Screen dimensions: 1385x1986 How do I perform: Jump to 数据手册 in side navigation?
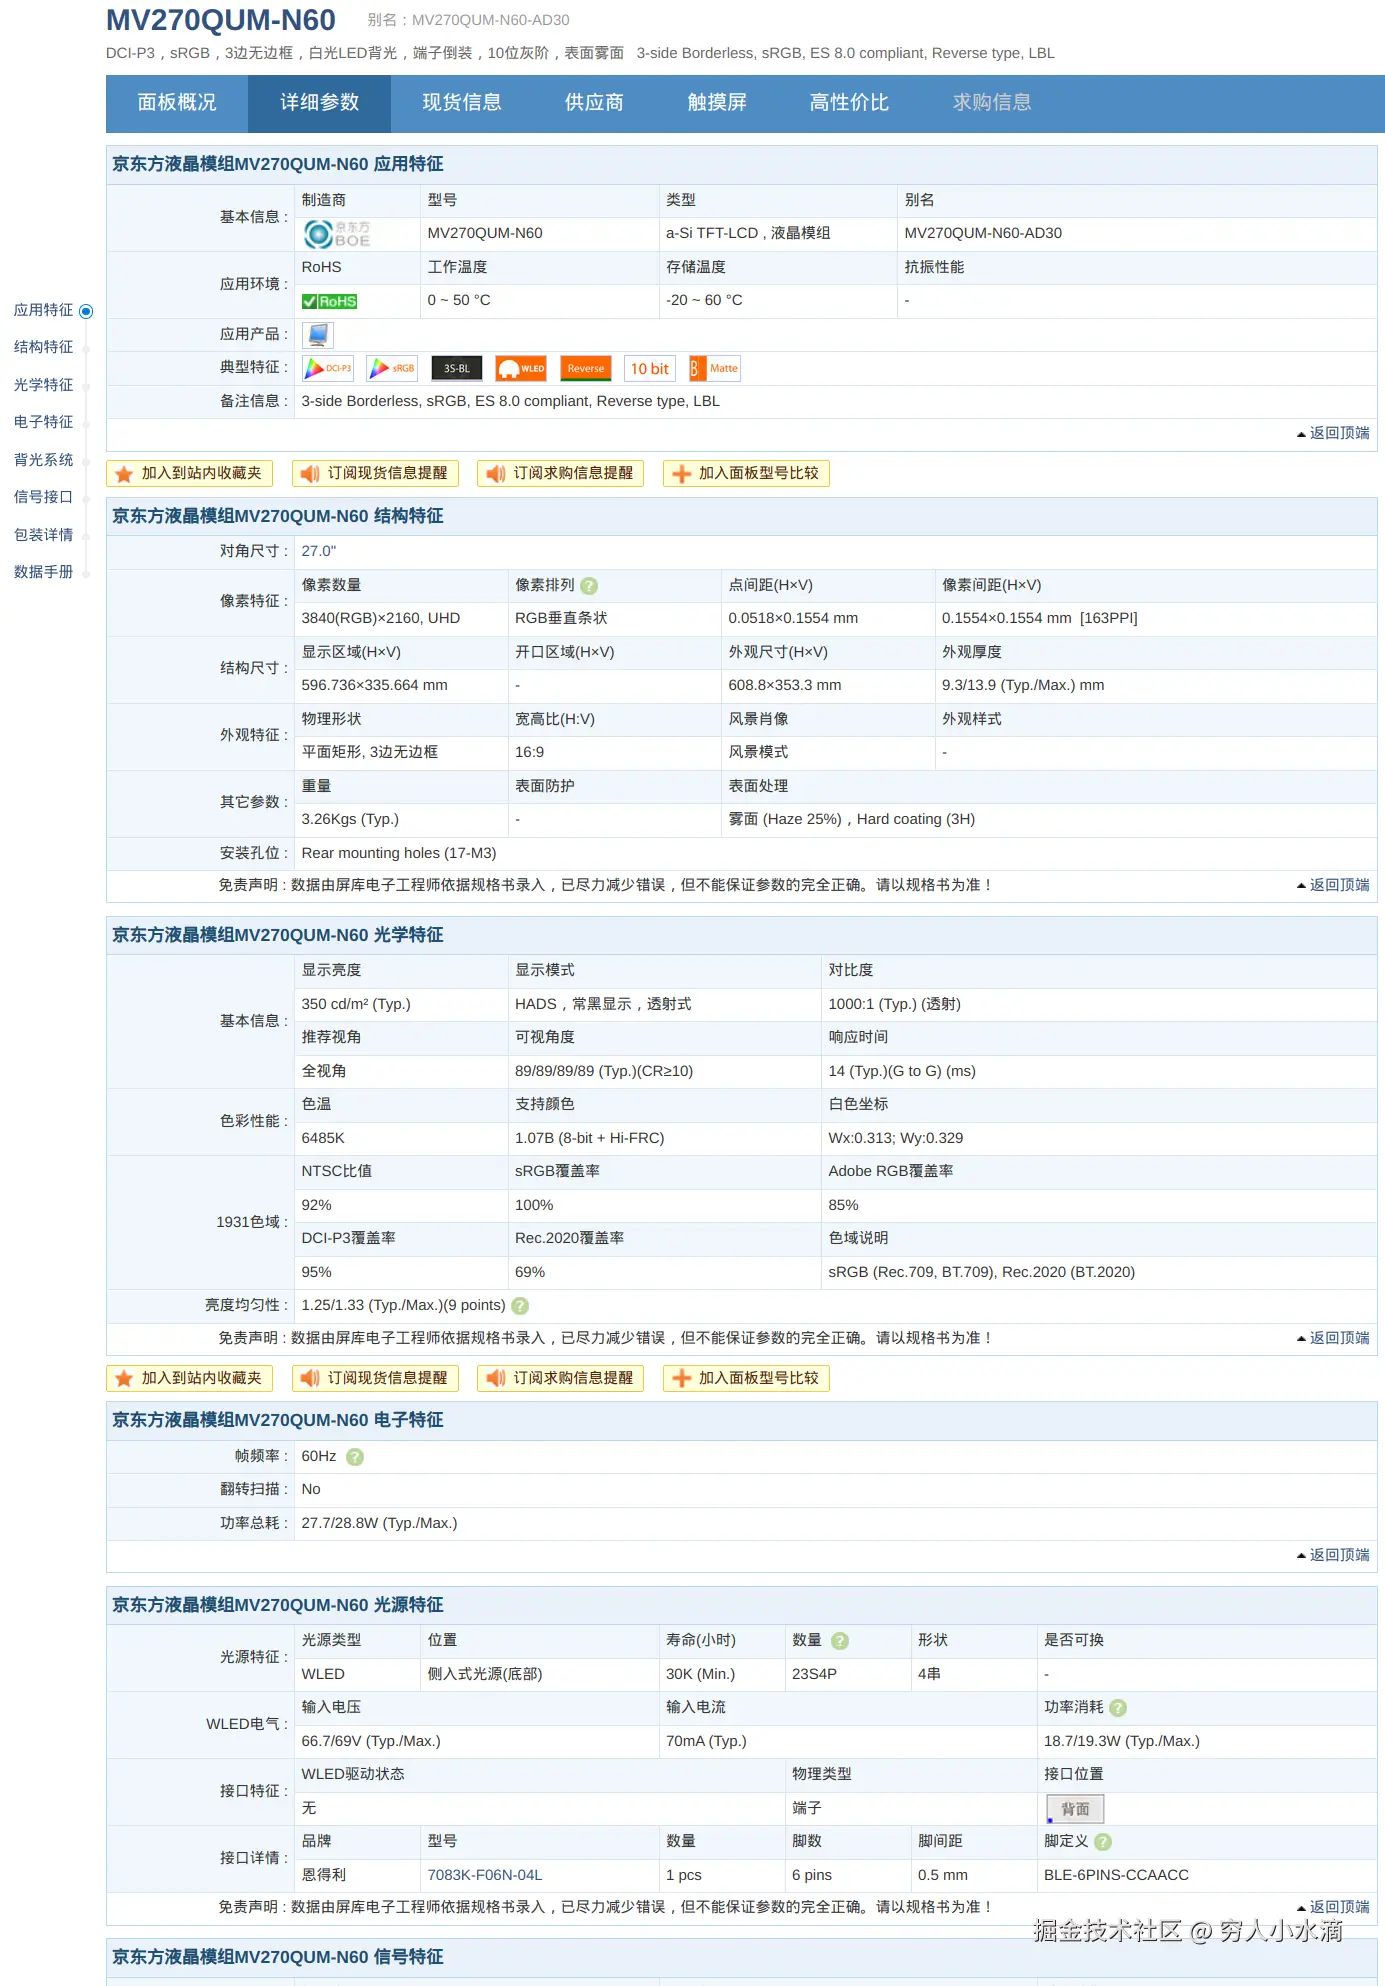tap(44, 572)
